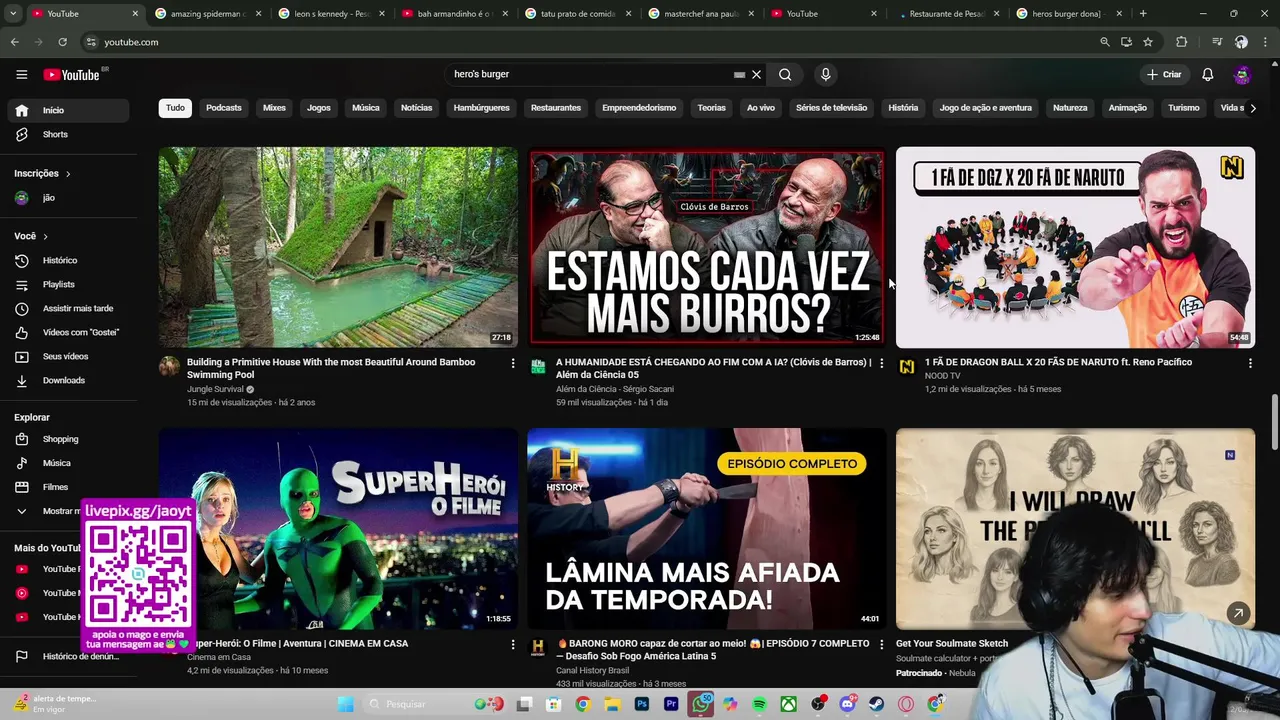Open the browser extensions puzzle icon

coord(1181,42)
